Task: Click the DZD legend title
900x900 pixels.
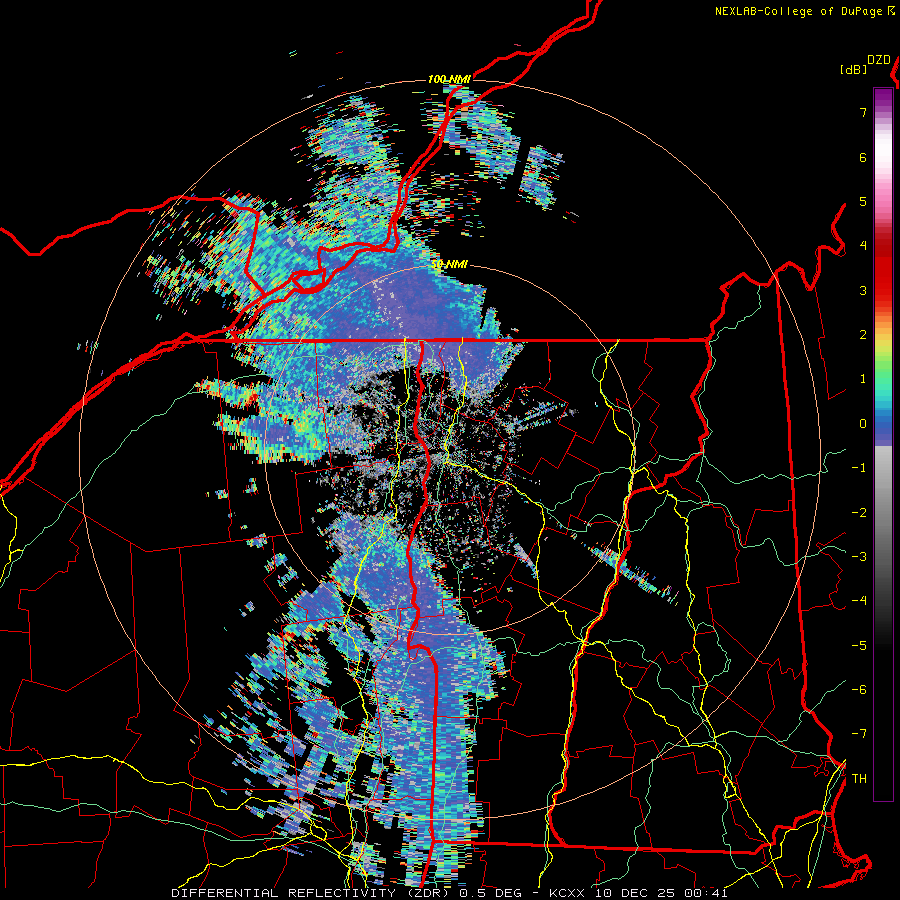Action: 879,60
